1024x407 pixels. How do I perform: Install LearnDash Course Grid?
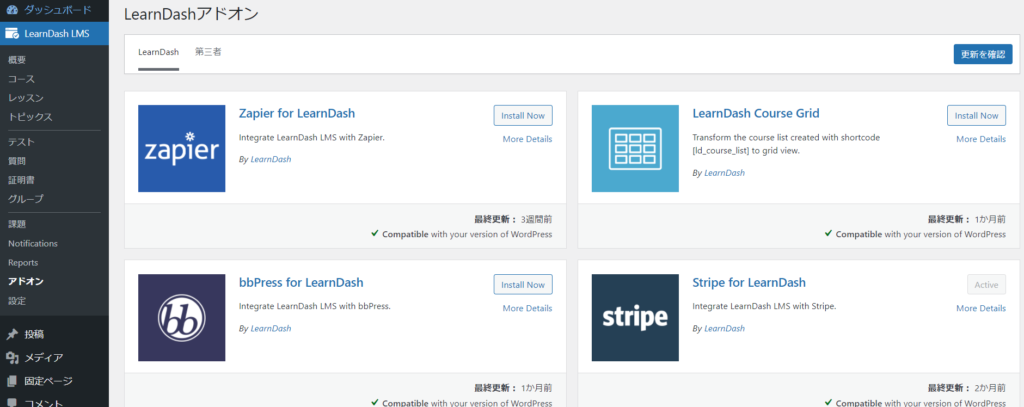click(x=976, y=116)
